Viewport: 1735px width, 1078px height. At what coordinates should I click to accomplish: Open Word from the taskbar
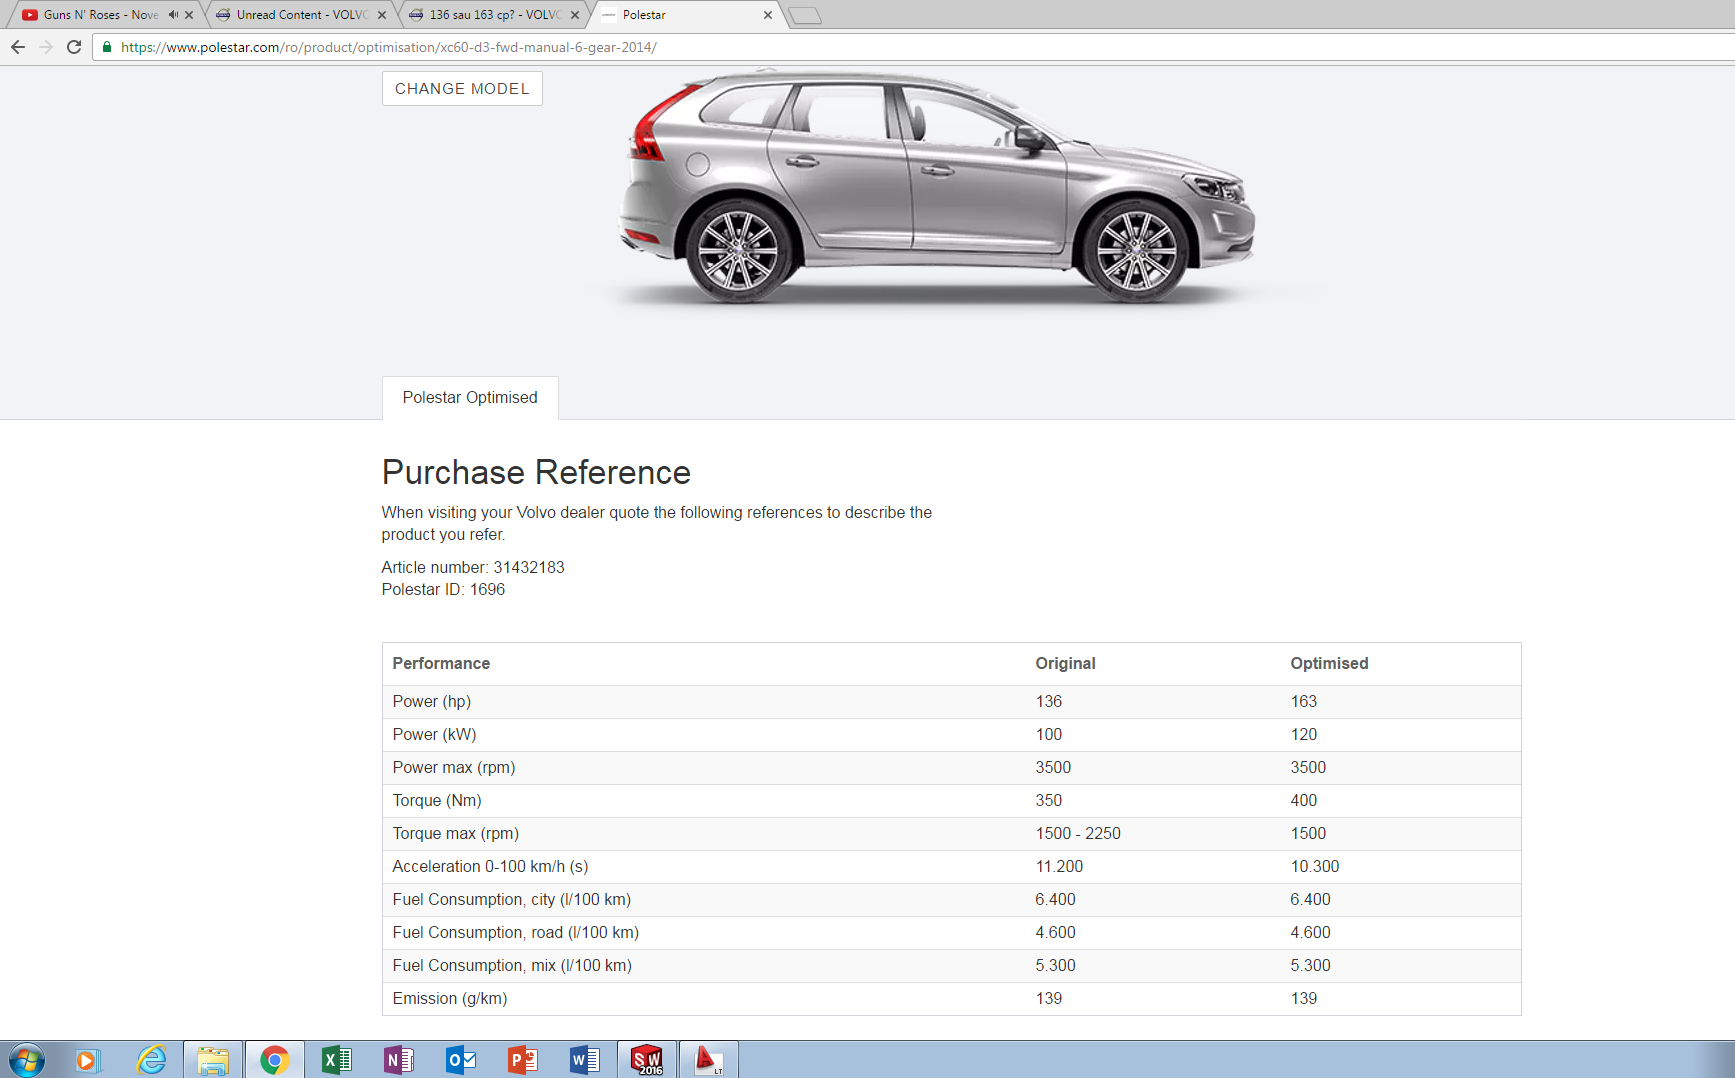tap(585, 1060)
